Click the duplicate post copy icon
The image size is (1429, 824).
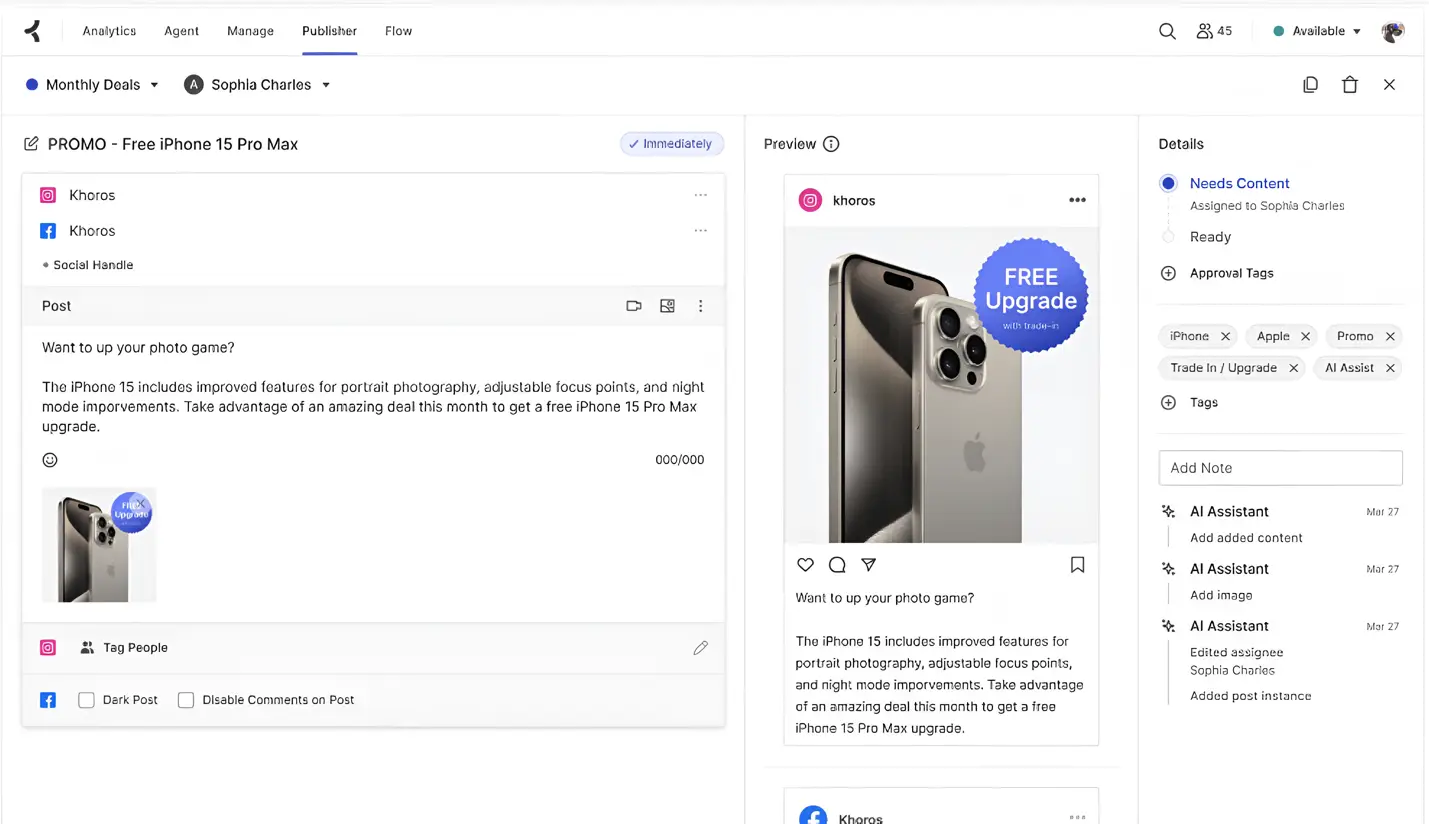click(1310, 85)
